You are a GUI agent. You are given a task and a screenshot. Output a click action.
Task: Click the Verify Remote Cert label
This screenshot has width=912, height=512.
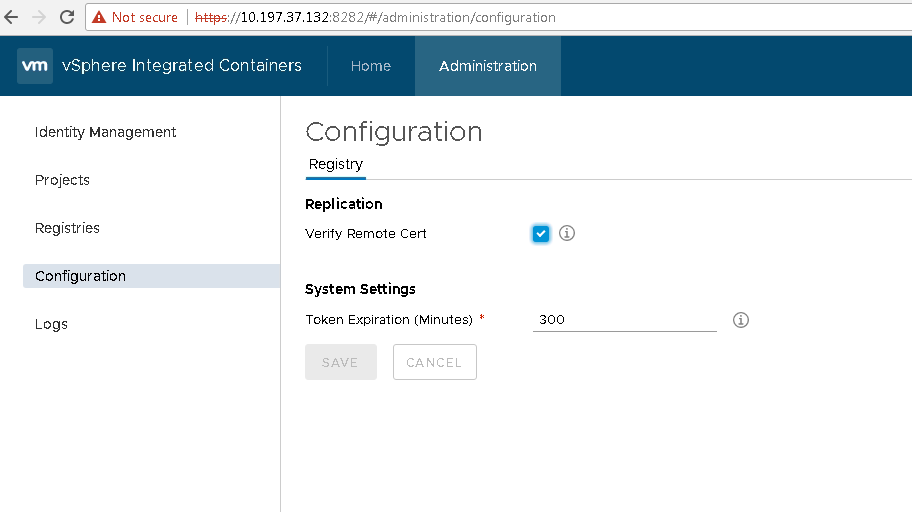tap(366, 234)
